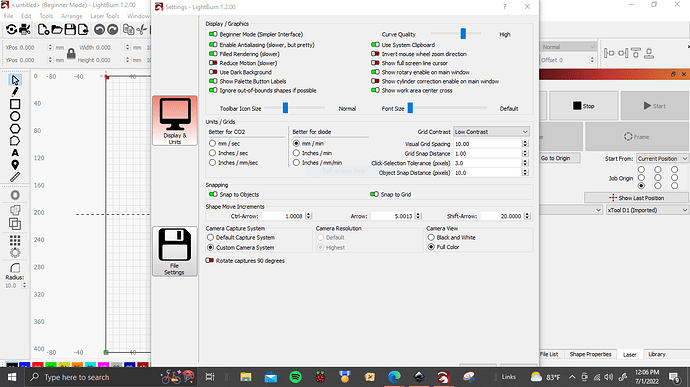This screenshot has height=387, width=690.
Task: Open the Grid Array tool
Action: 15,240
